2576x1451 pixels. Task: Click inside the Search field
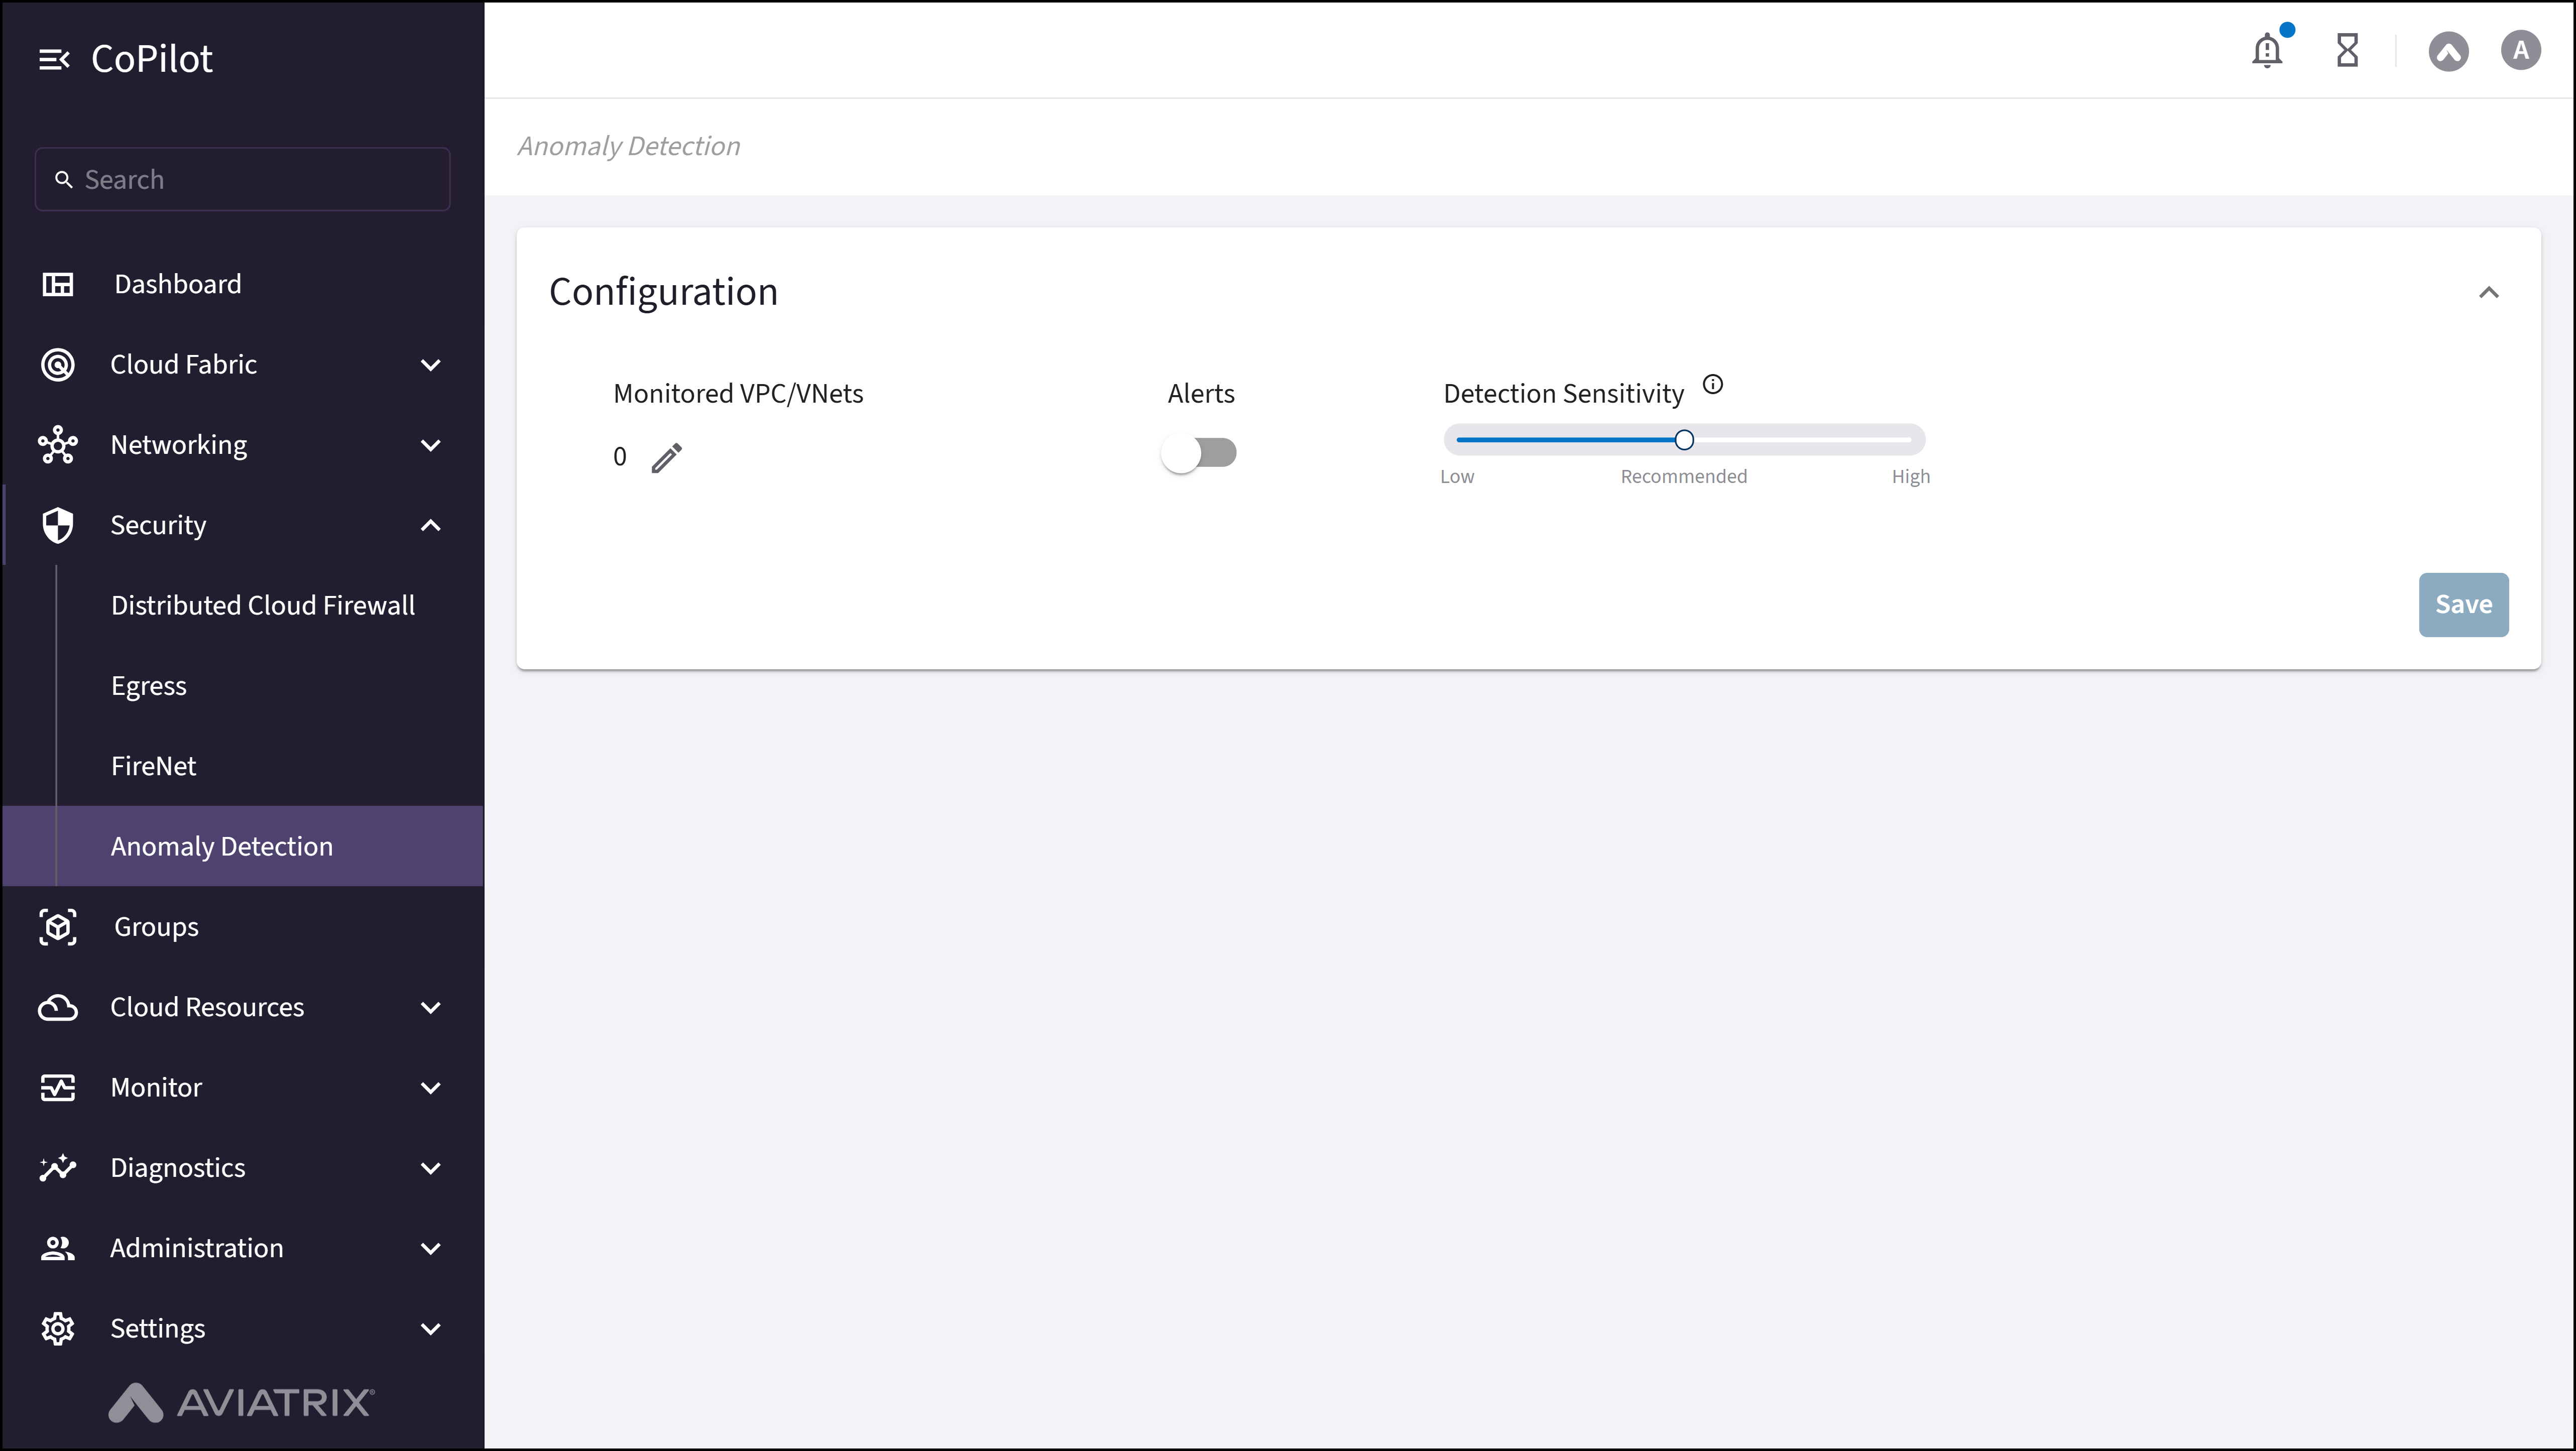(240, 179)
